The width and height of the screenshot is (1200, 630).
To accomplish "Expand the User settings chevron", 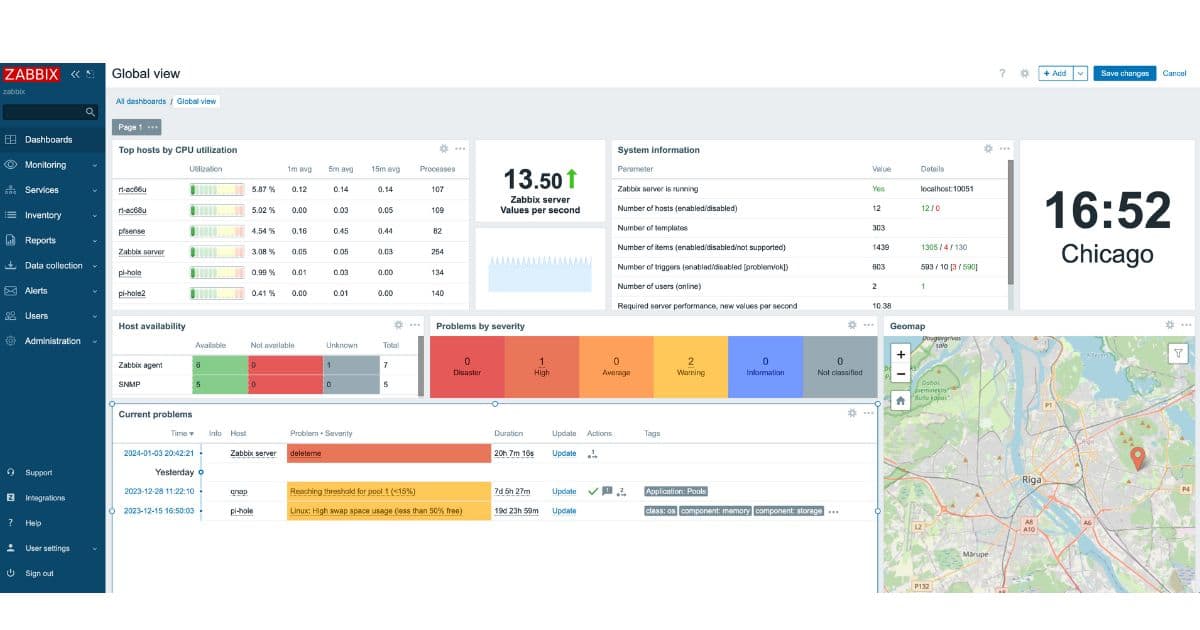I will [95, 548].
